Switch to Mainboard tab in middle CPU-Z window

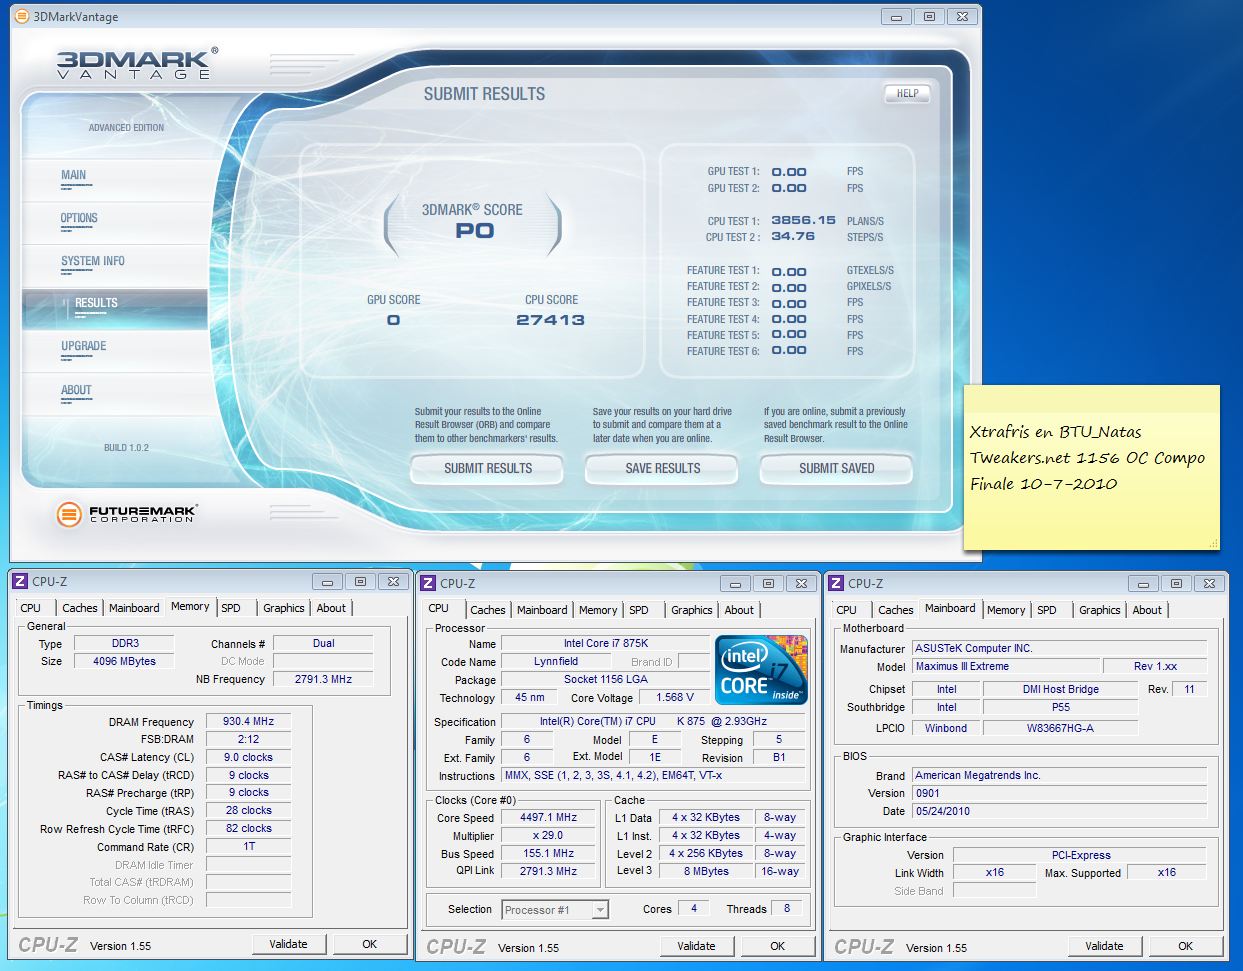[x=542, y=610]
